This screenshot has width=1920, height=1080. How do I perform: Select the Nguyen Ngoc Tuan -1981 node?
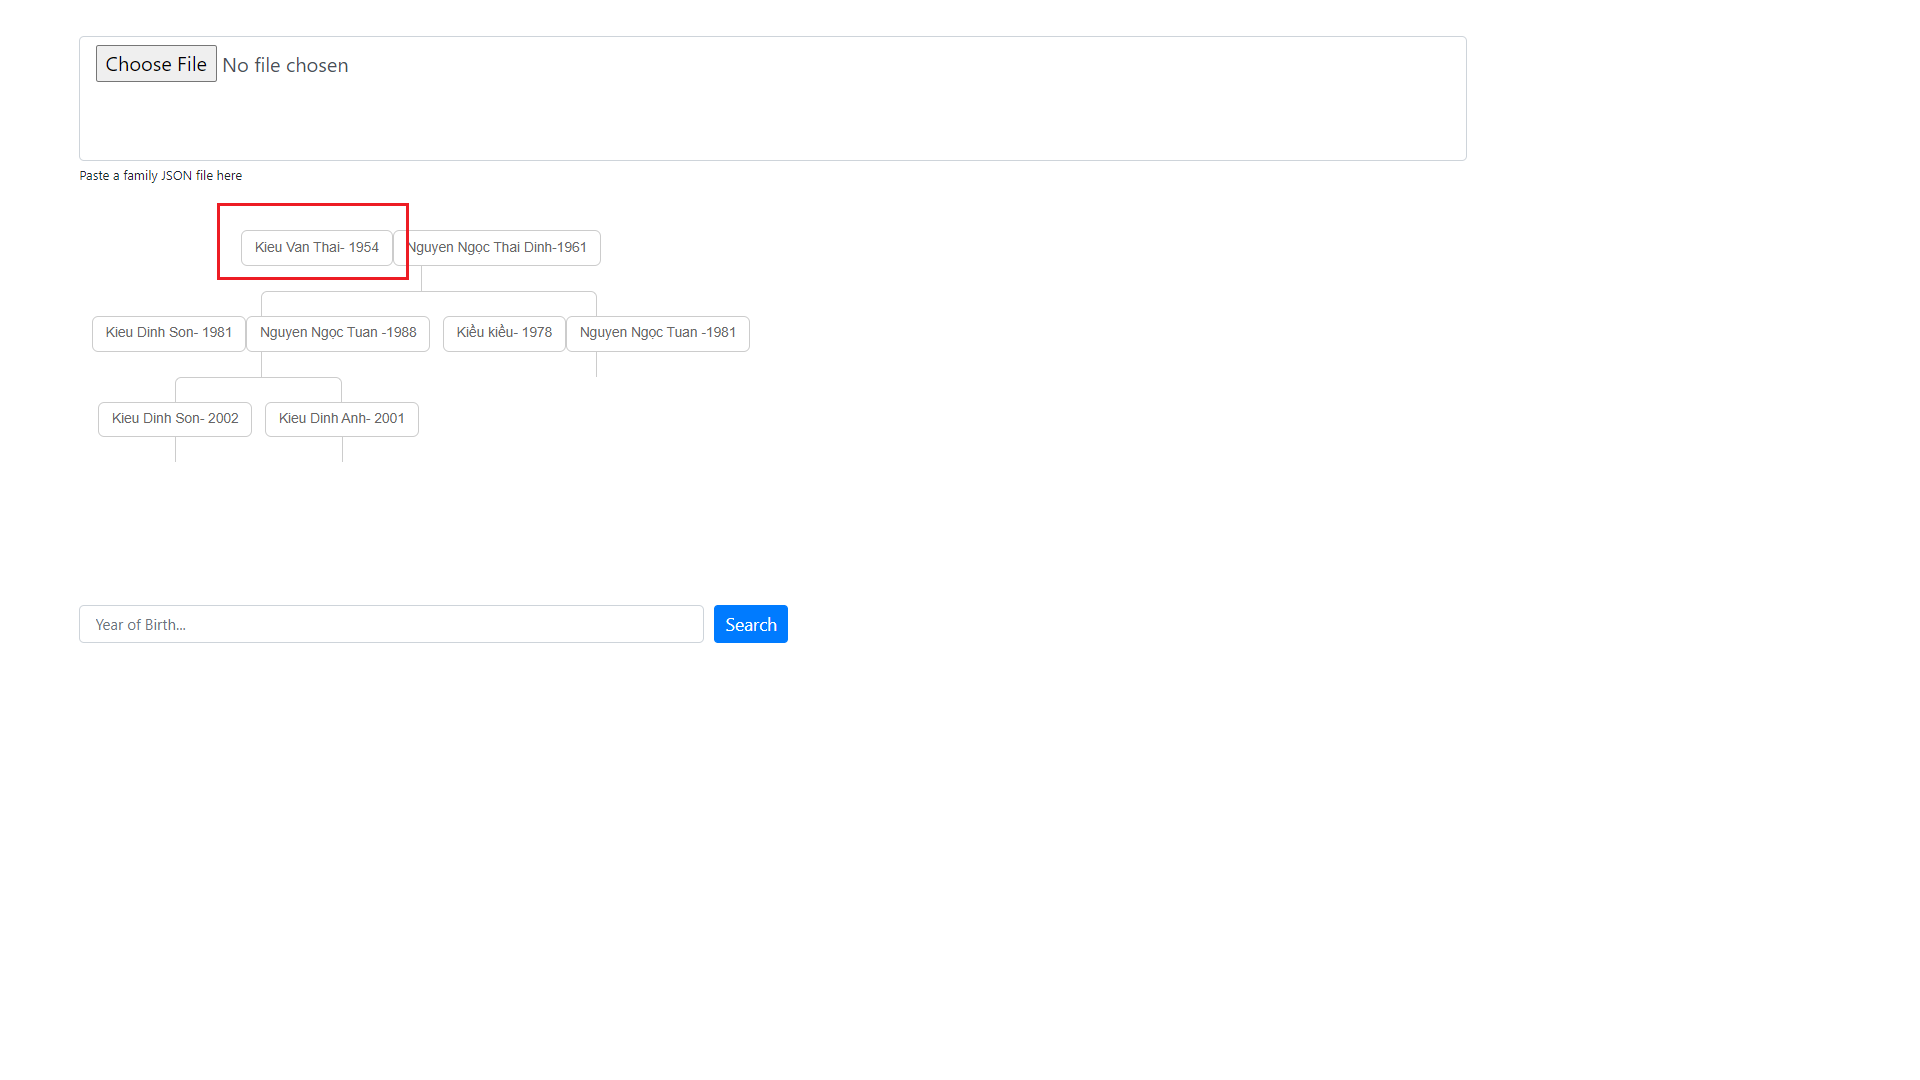click(x=657, y=333)
